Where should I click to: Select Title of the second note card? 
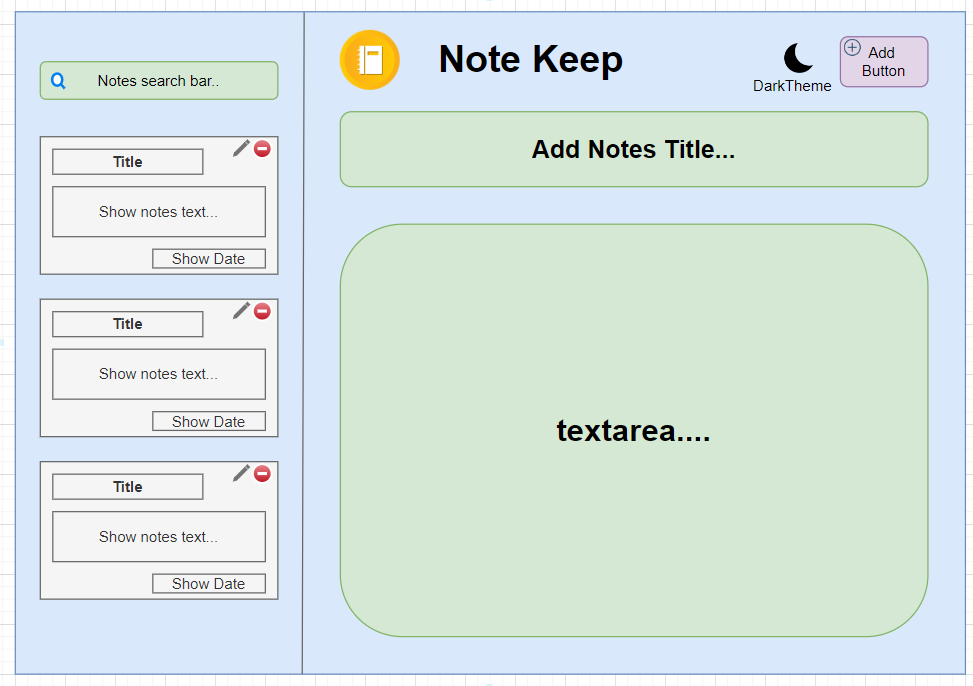pyautogui.click(x=128, y=324)
